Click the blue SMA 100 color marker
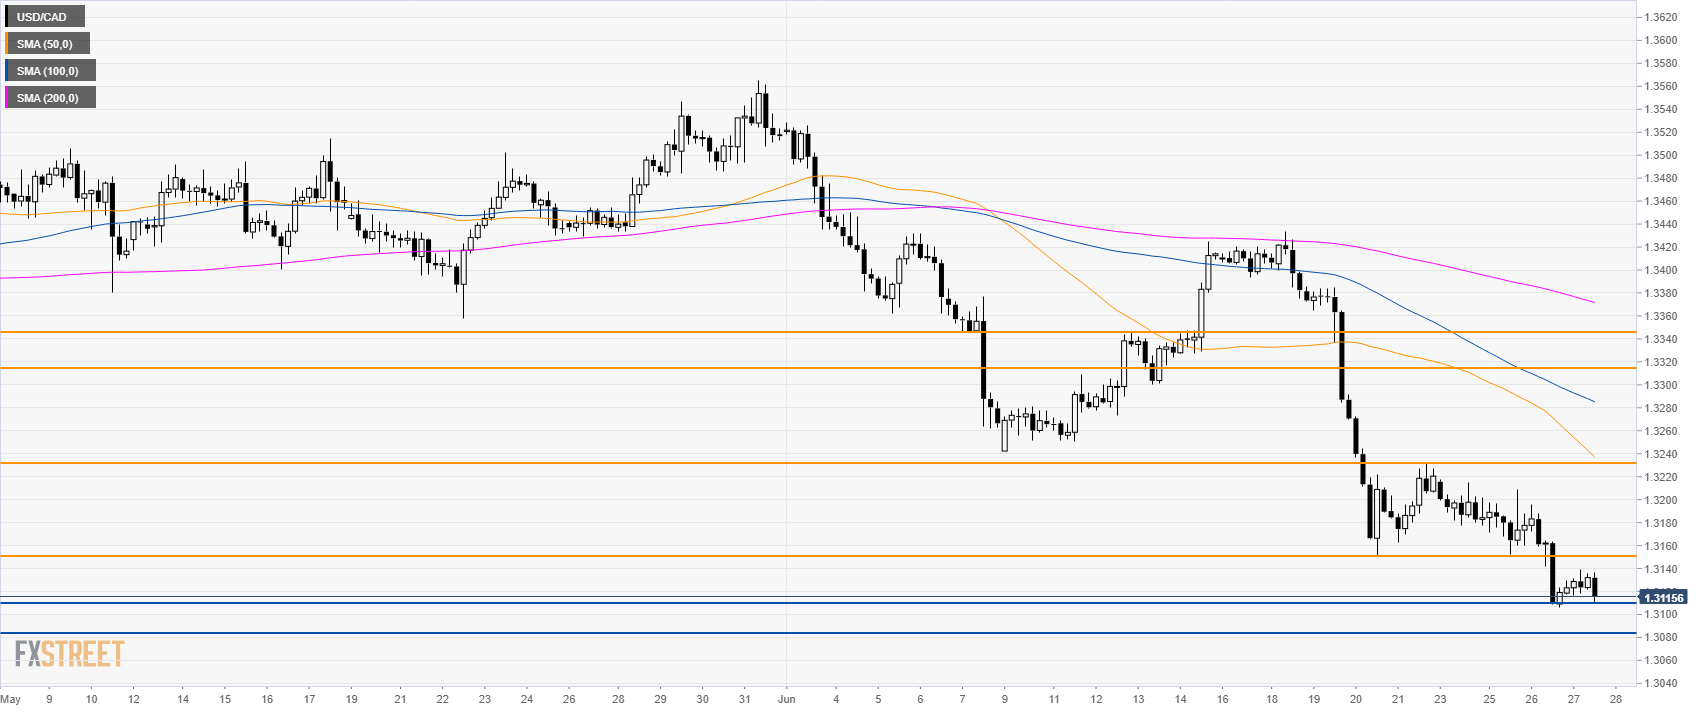Viewport: 1707px width, 712px height. [x=6, y=71]
